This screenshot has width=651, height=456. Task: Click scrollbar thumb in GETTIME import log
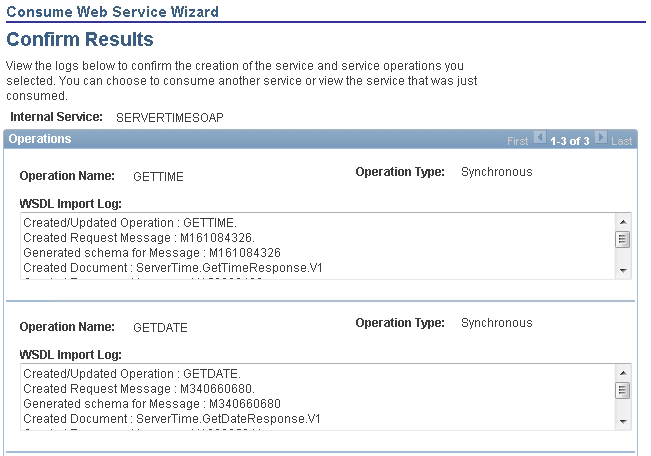tap(622, 239)
